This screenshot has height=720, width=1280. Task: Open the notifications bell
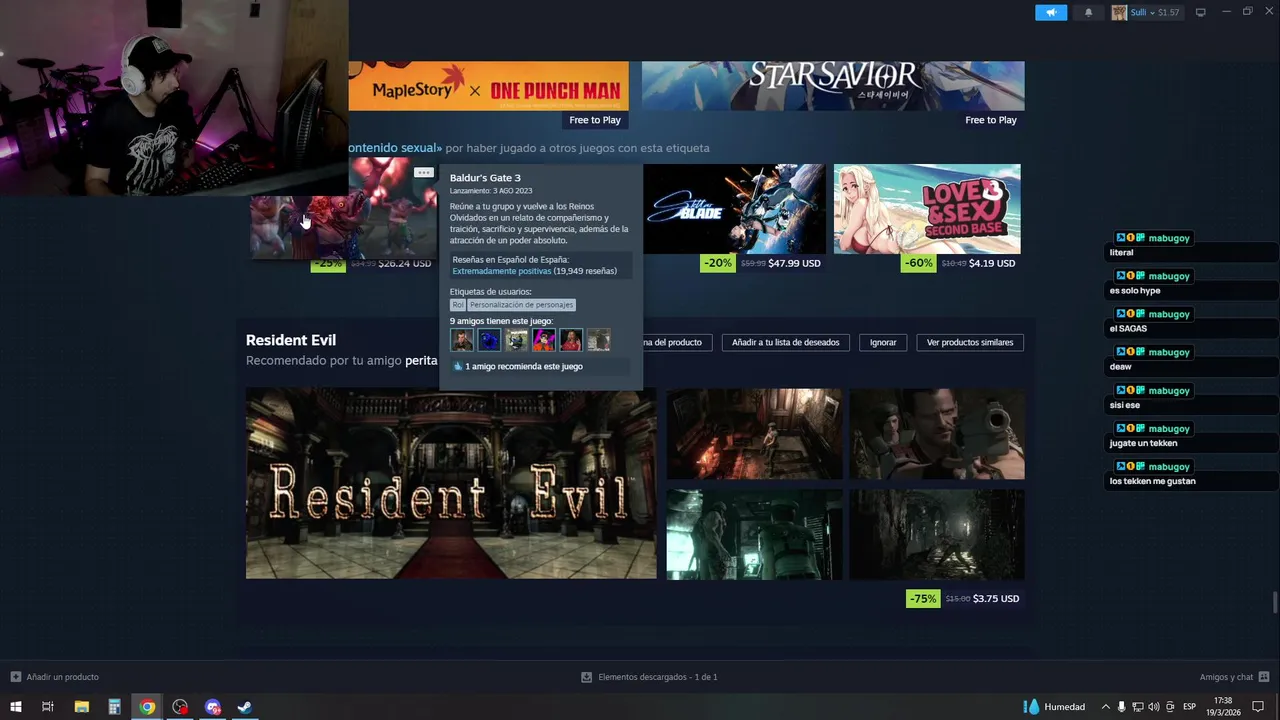click(1088, 12)
